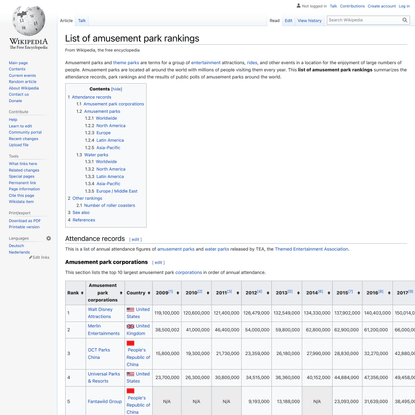Open the View history tab
415x415 pixels.
pyautogui.click(x=309, y=21)
